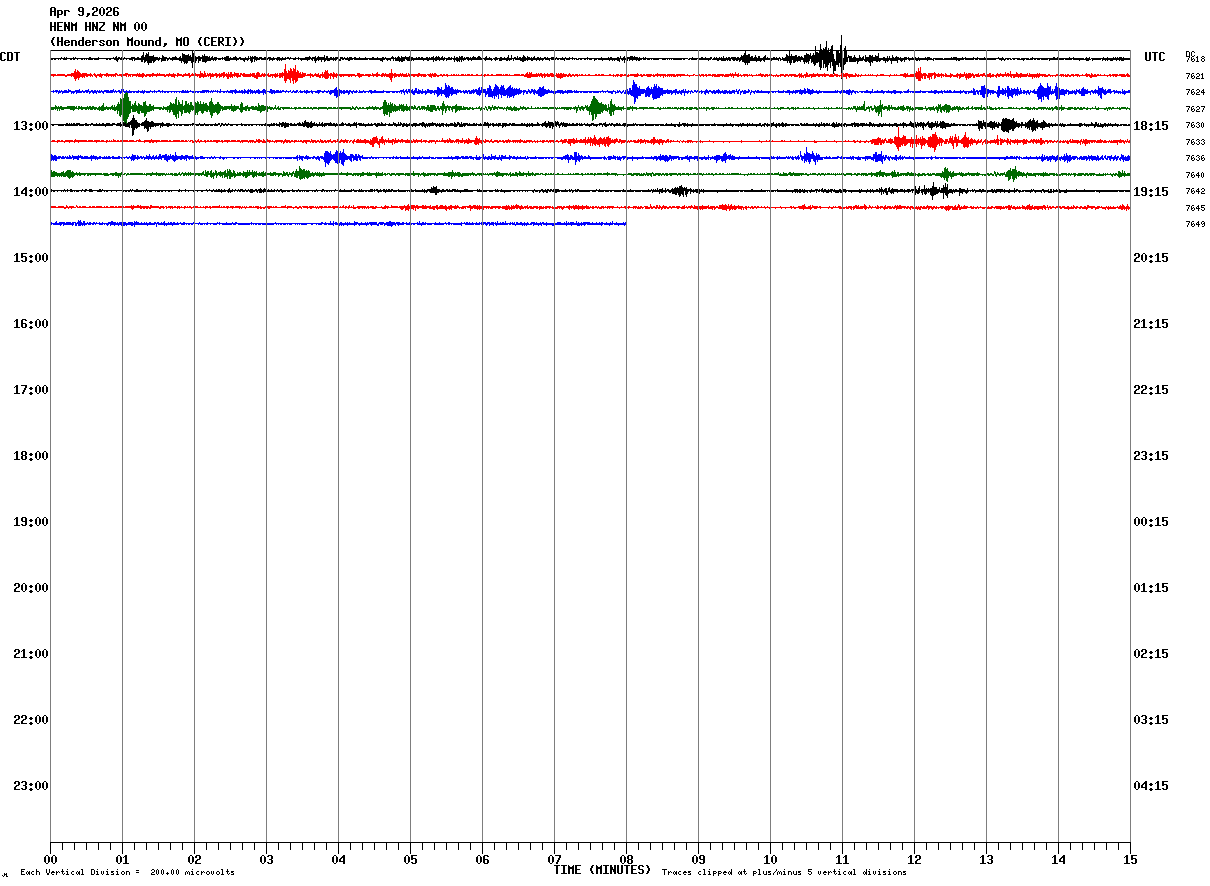Click the '20:00' CDT hour label
Image resolution: width=1210 pixels, height=886 pixels.
pos(31,588)
